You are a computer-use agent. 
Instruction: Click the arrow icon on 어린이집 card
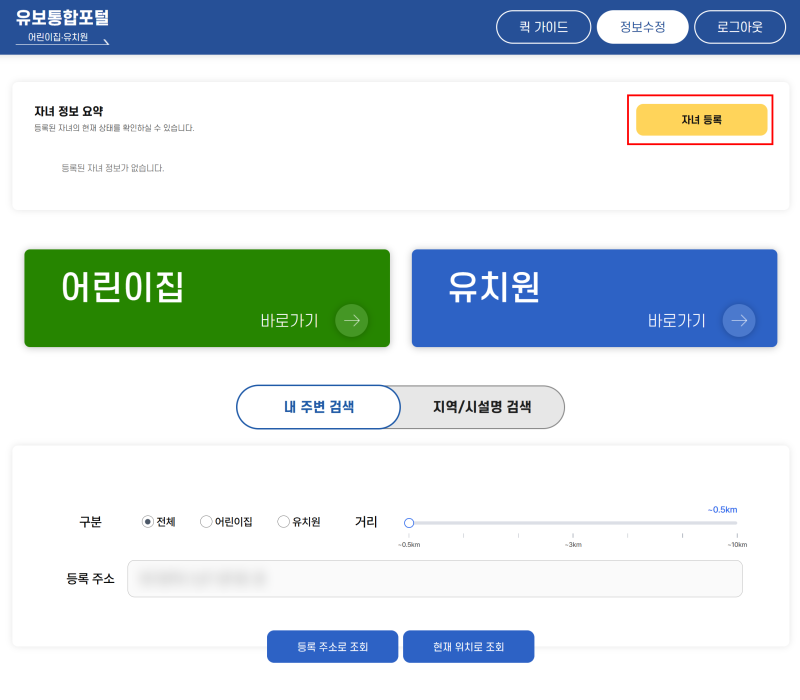point(352,320)
